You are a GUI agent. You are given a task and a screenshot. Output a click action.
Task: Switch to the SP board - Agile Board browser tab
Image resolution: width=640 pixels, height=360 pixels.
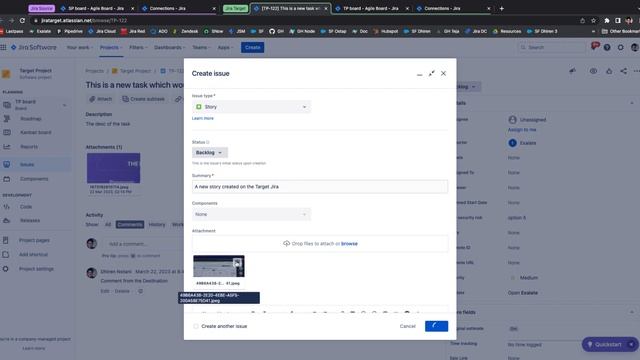[96, 8]
